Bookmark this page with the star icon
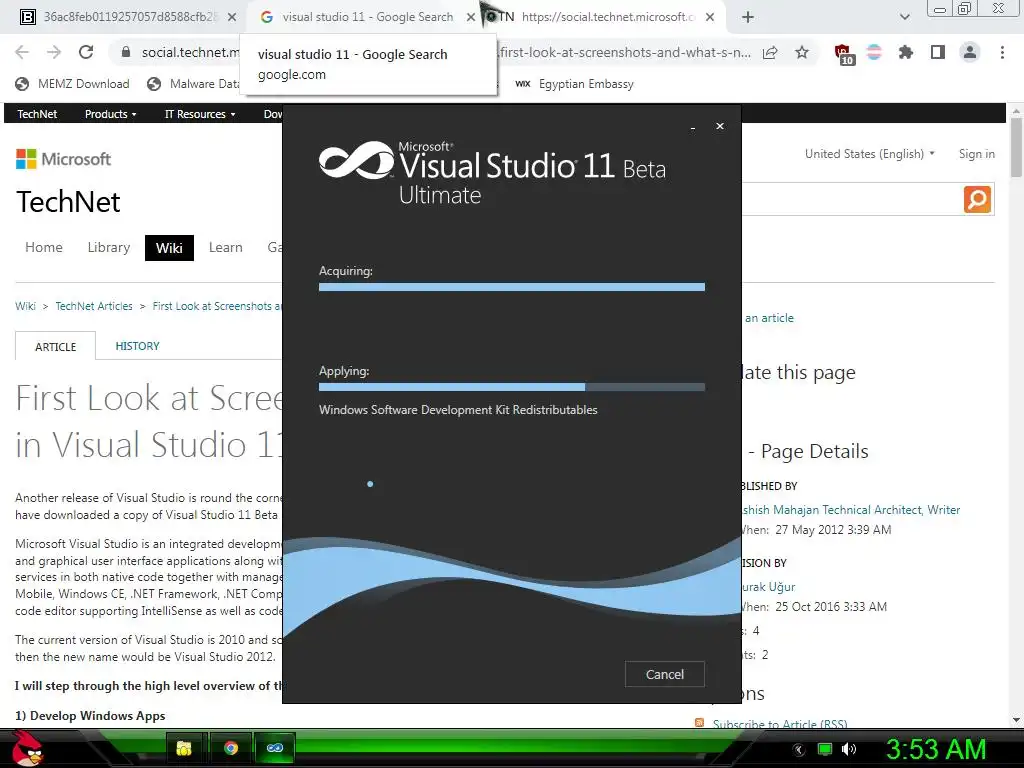Image resolution: width=1024 pixels, height=768 pixels. pyautogui.click(x=802, y=52)
